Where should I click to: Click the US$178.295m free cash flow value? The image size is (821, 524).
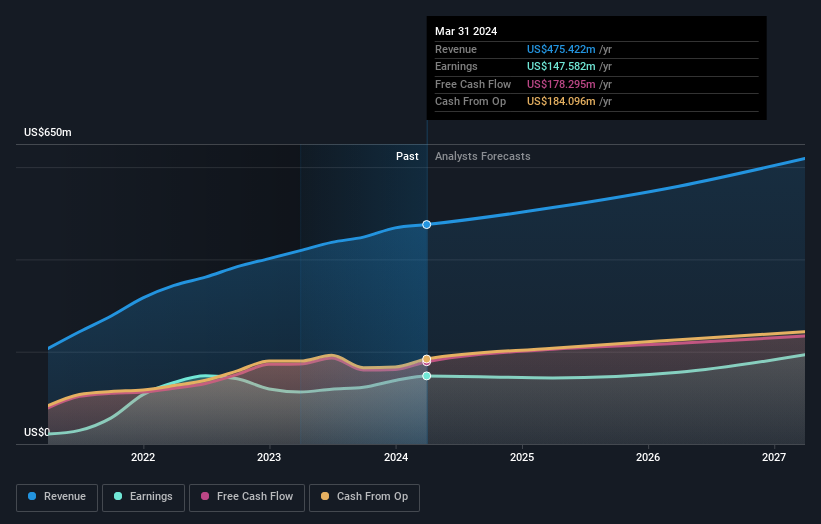[x=561, y=84]
